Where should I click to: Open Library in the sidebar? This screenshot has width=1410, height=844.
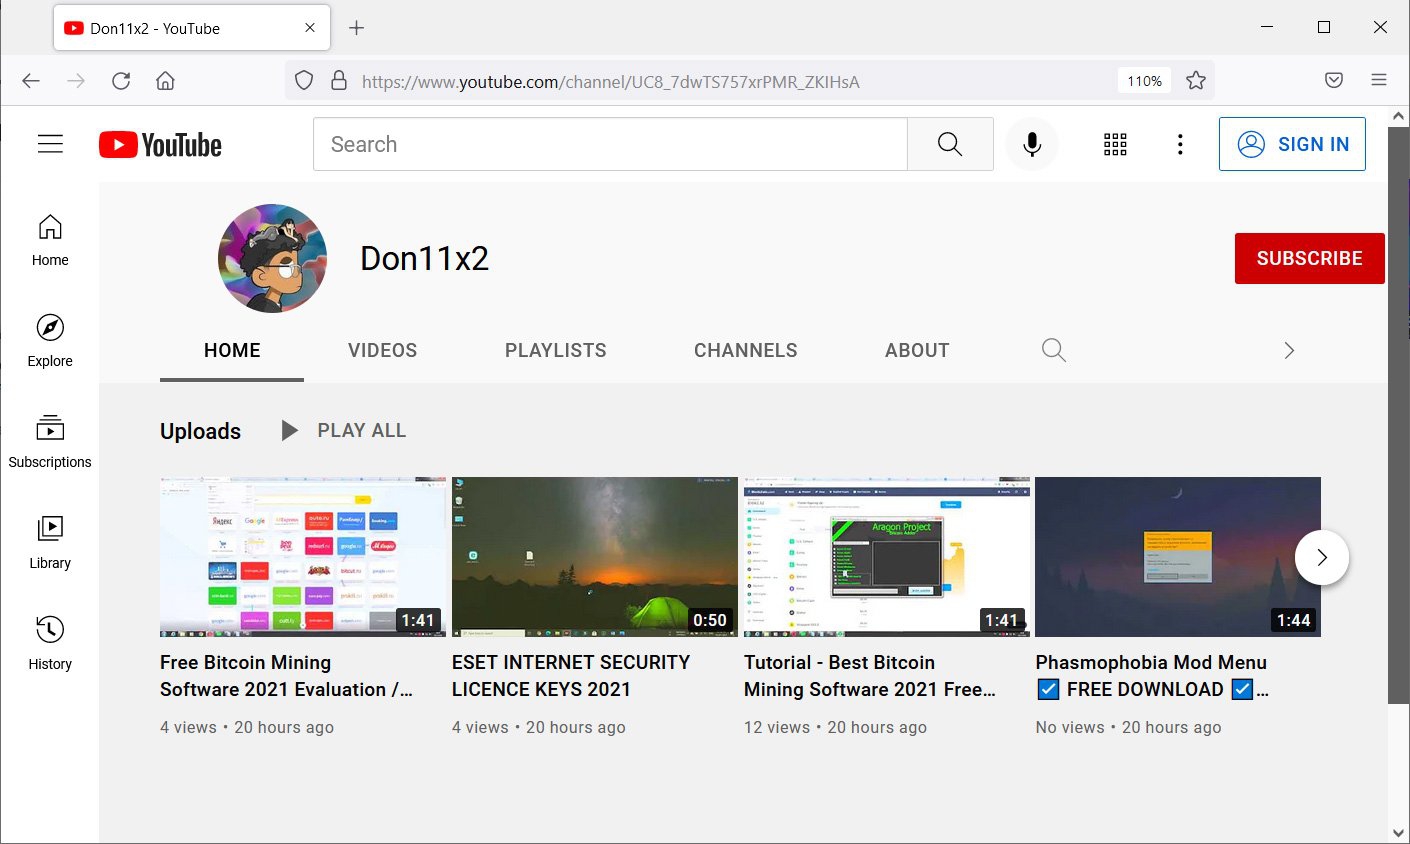pyautogui.click(x=50, y=542)
